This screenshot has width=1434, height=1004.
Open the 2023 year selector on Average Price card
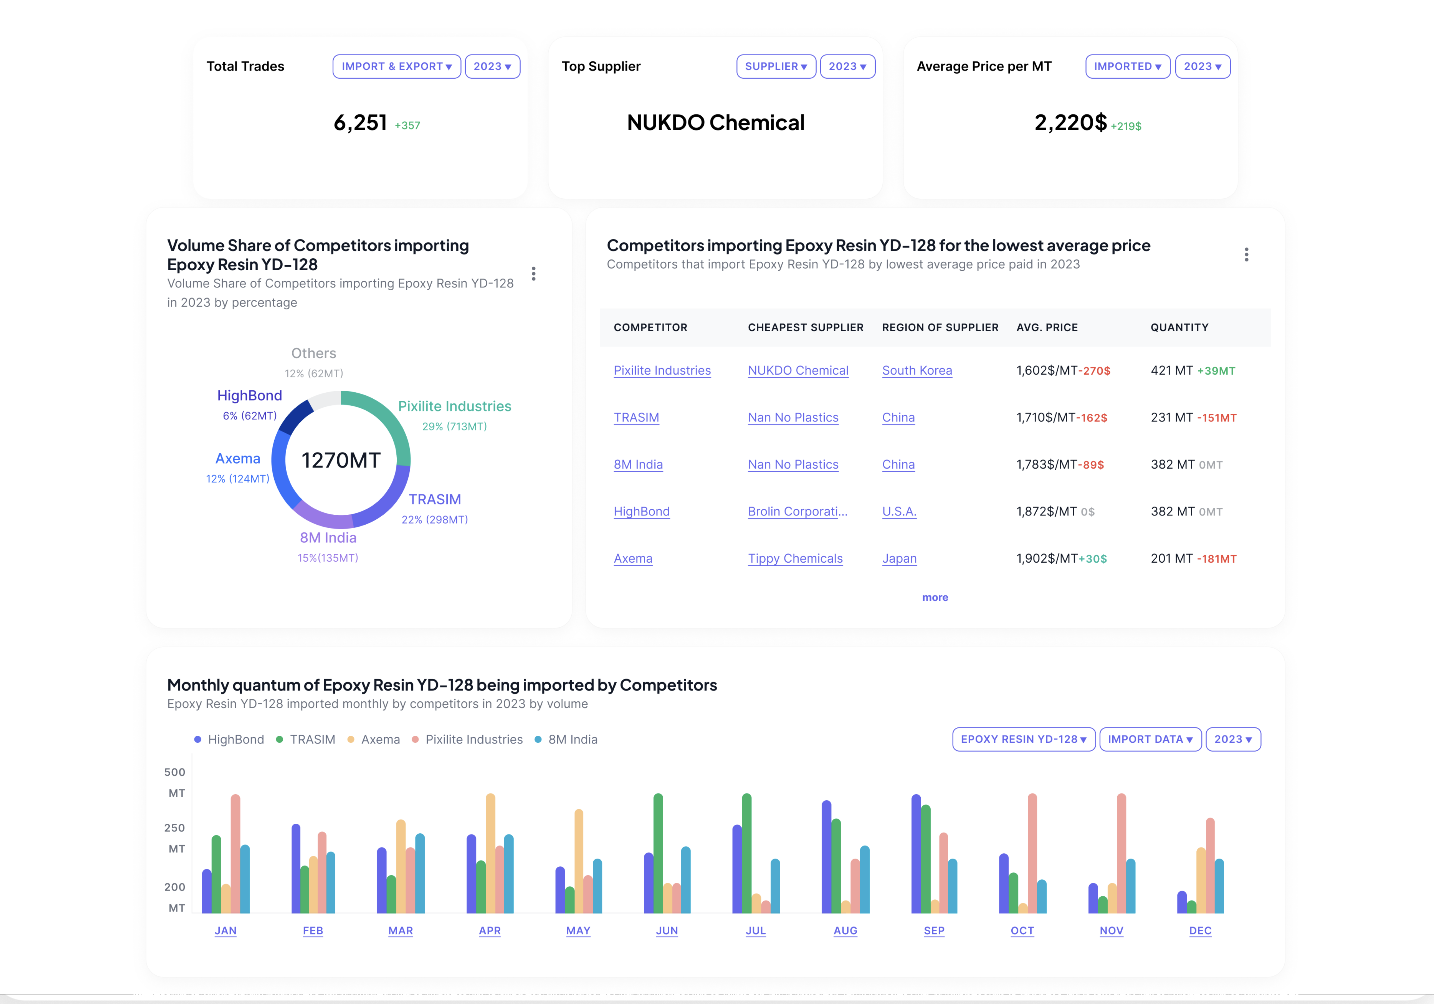(1202, 66)
